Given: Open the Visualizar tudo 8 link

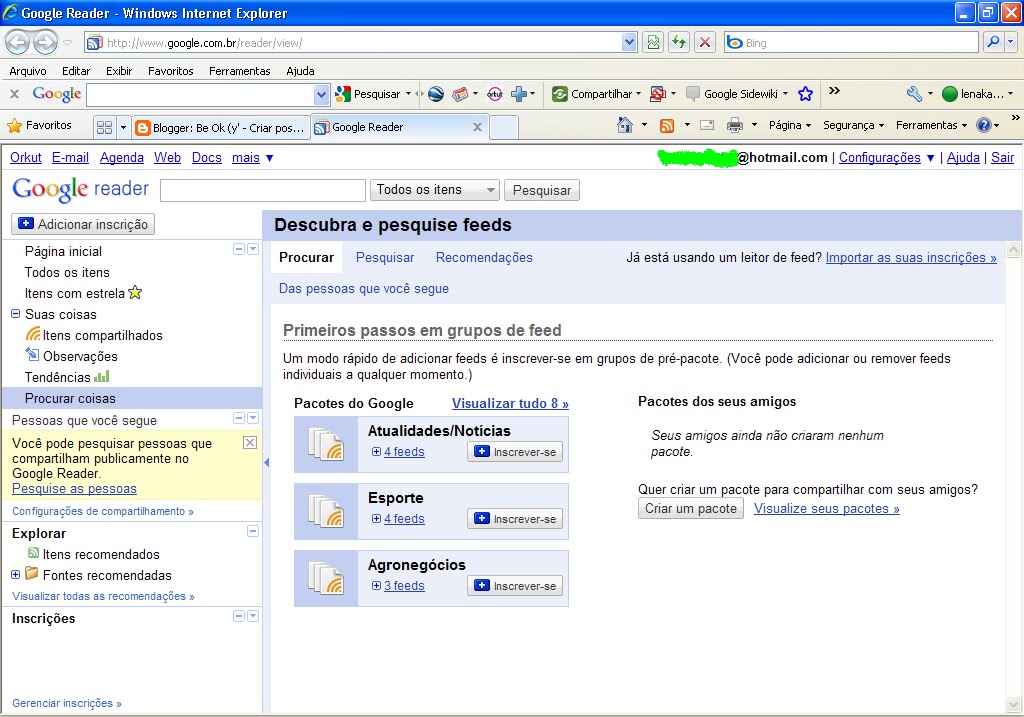Looking at the screenshot, I should coord(510,404).
